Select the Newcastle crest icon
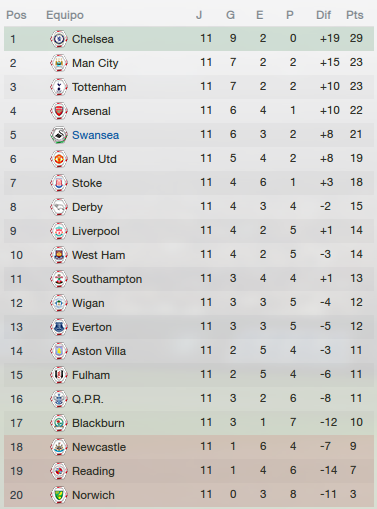377x509 pixels. 59,447
